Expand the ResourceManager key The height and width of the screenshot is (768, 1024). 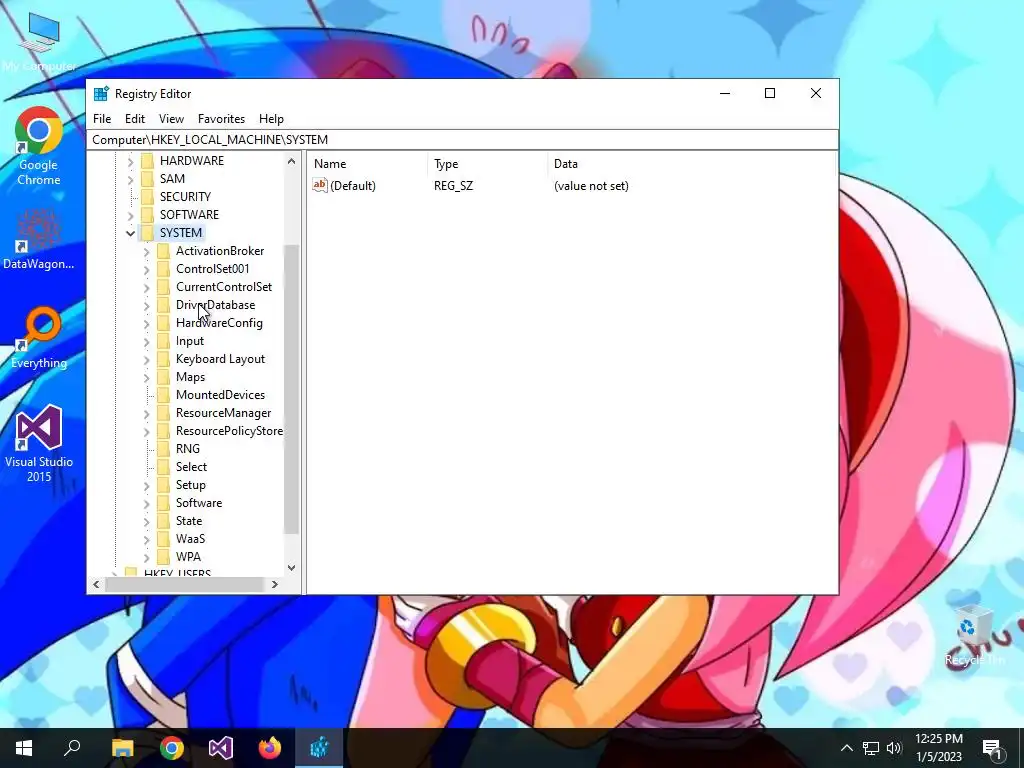(146, 413)
